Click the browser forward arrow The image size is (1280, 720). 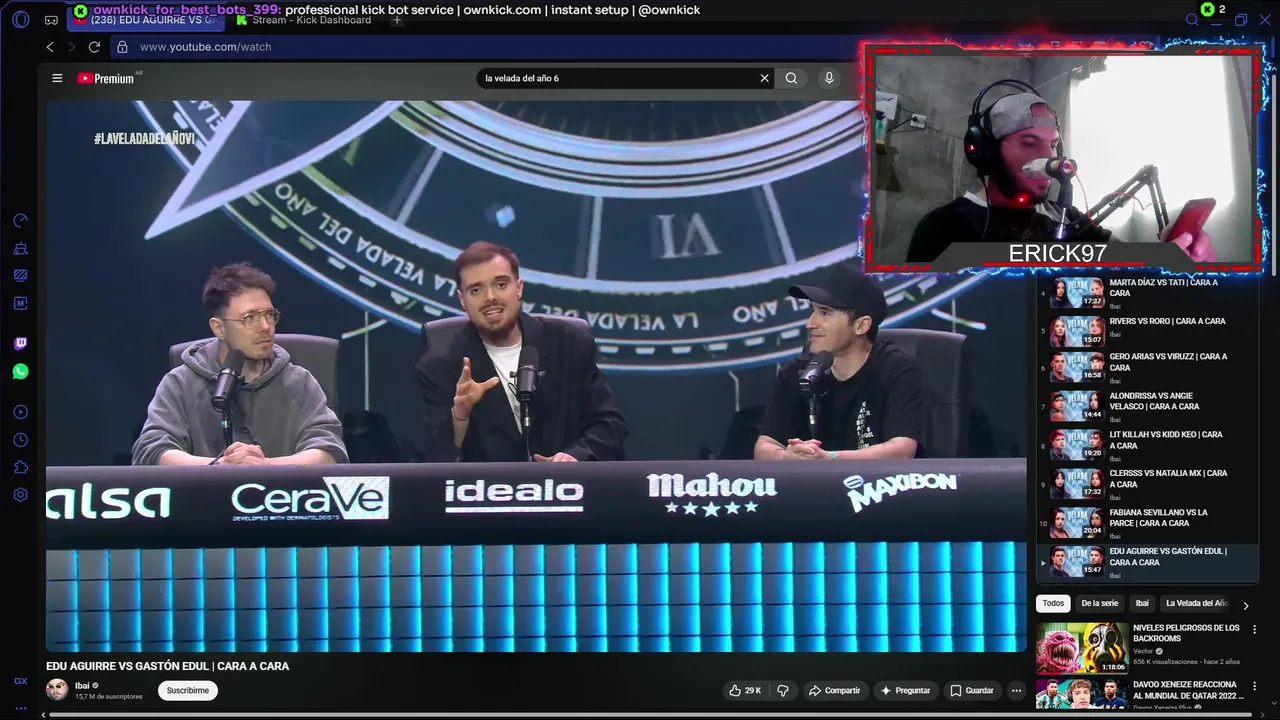click(72, 47)
